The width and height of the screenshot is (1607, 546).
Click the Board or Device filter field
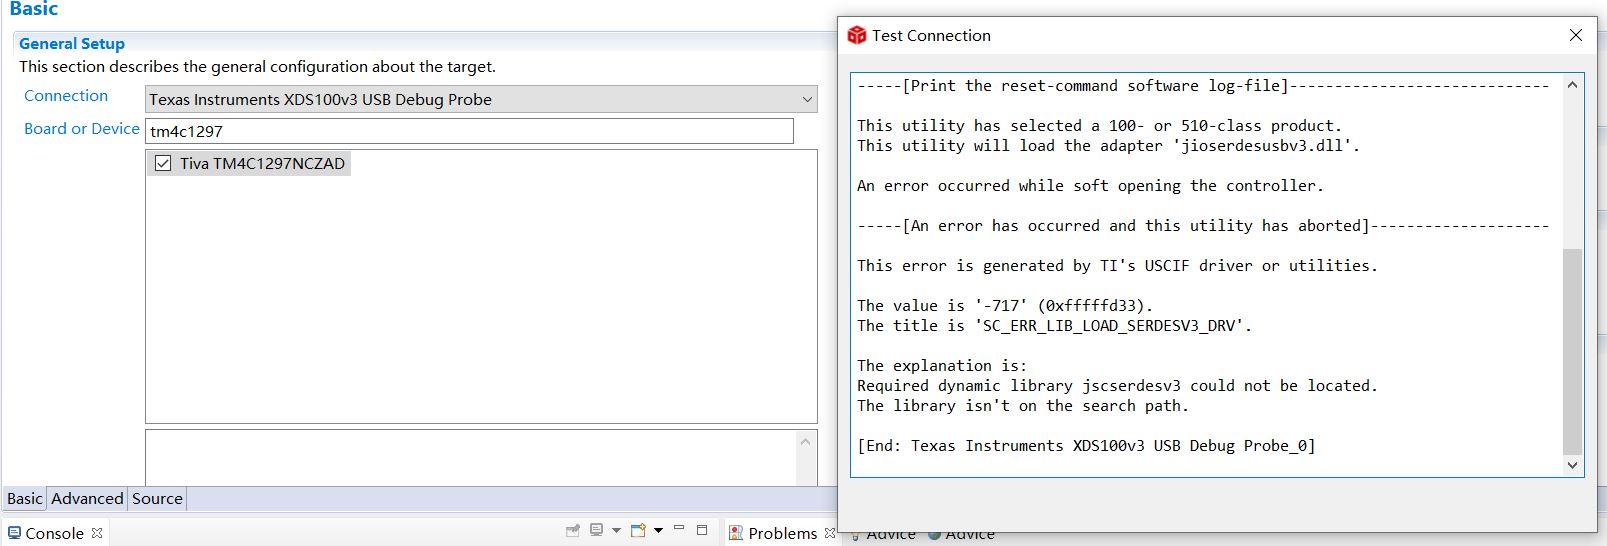click(x=469, y=131)
